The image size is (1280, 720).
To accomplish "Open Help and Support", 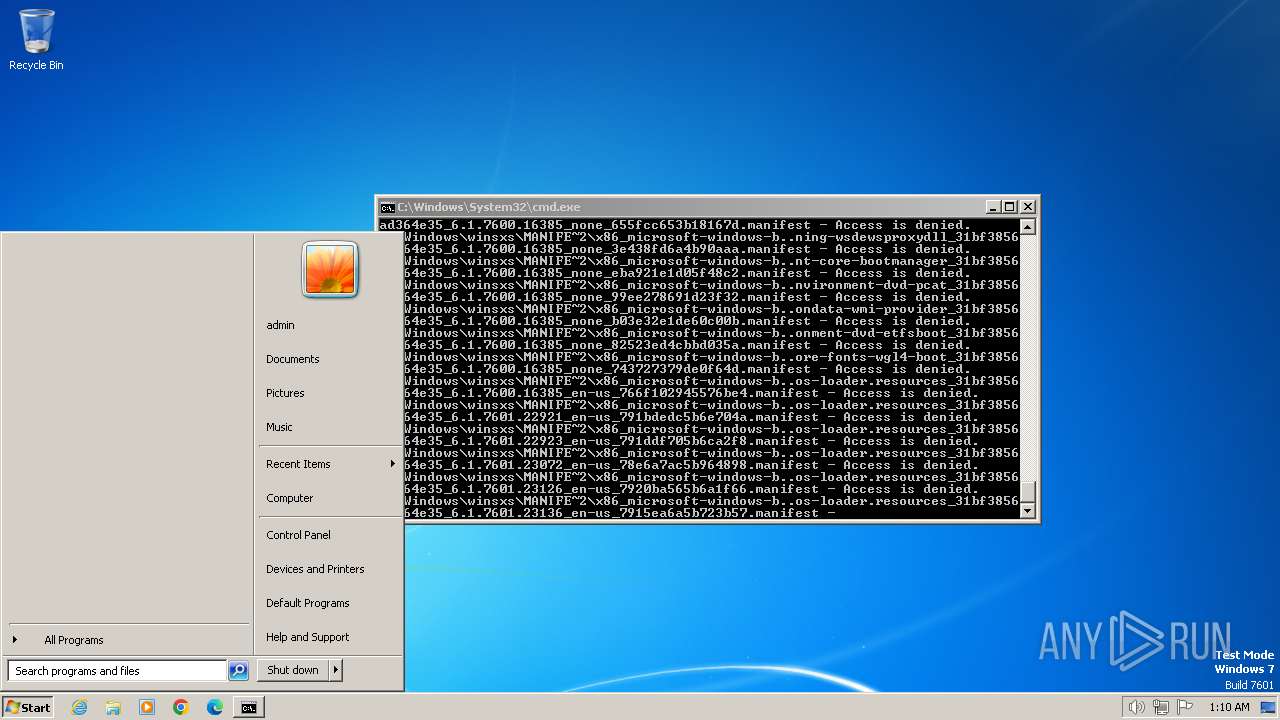I will point(330,637).
